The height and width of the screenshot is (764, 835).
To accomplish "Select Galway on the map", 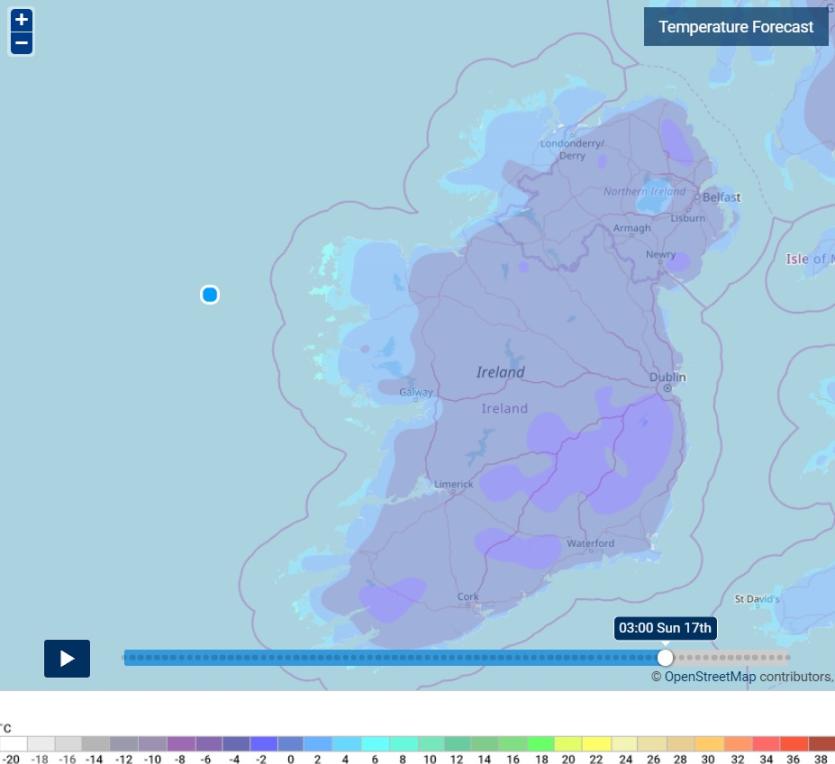I will 416,392.
